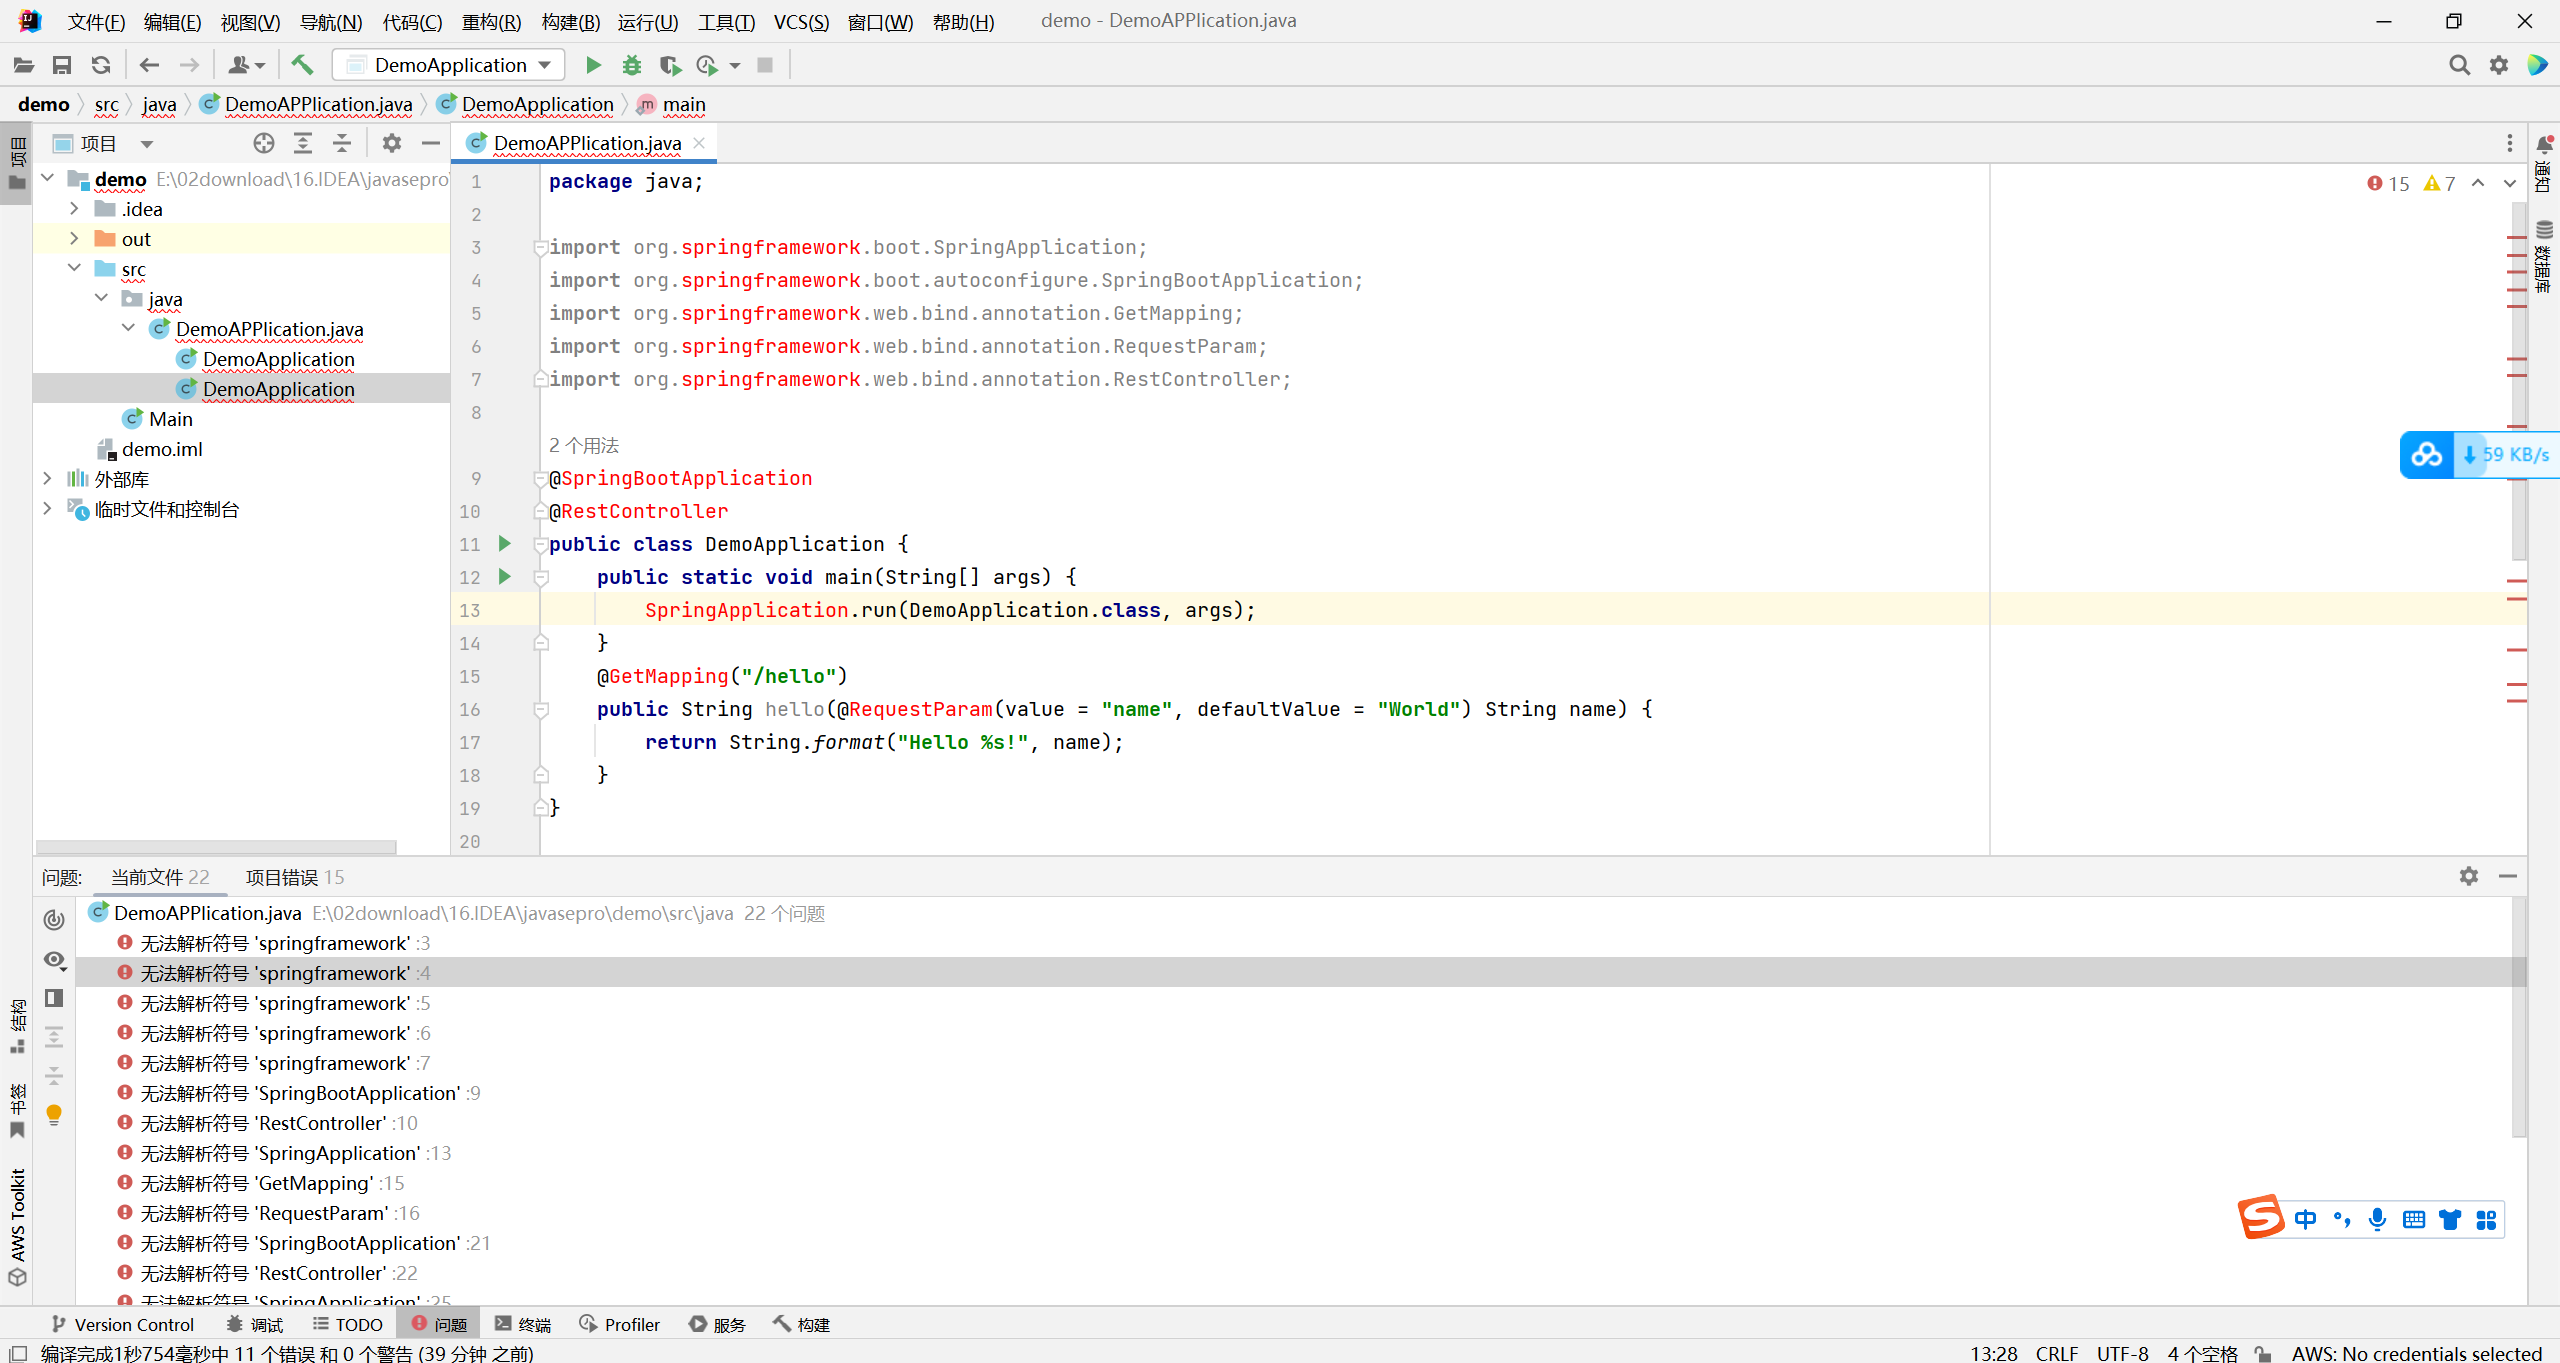Expand the out folder in project tree
The height and width of the screenshot is (1363, 2560).
click(74, 239)
